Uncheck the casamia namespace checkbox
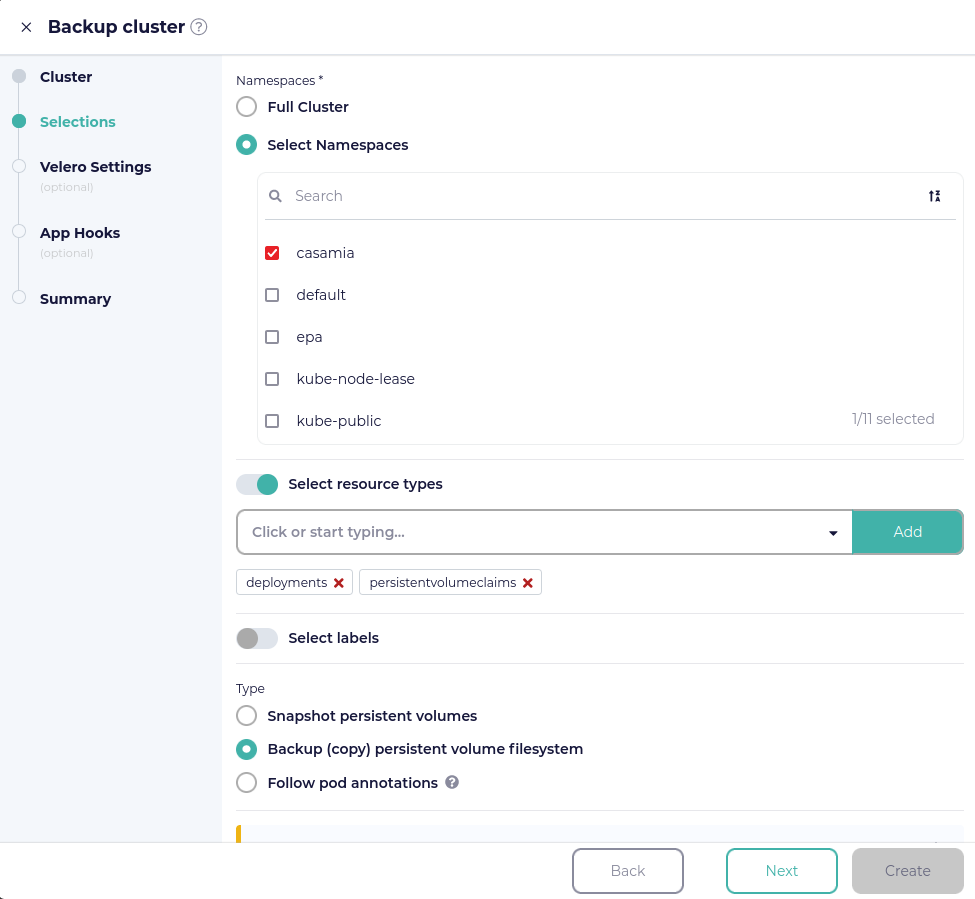The image size is (975, 899). point(272,253)
